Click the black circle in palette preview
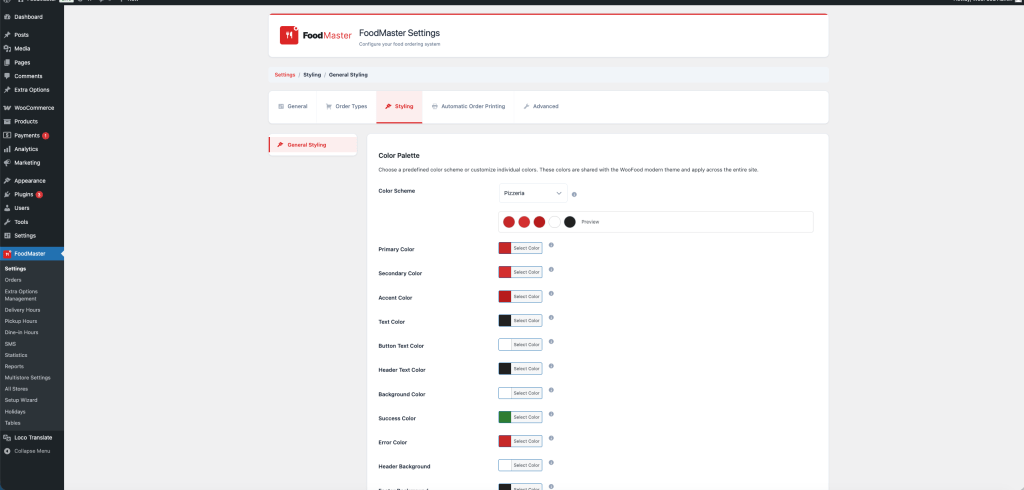Image resolution: width=1024 pixels, height=490 pixels. (570, 222)
